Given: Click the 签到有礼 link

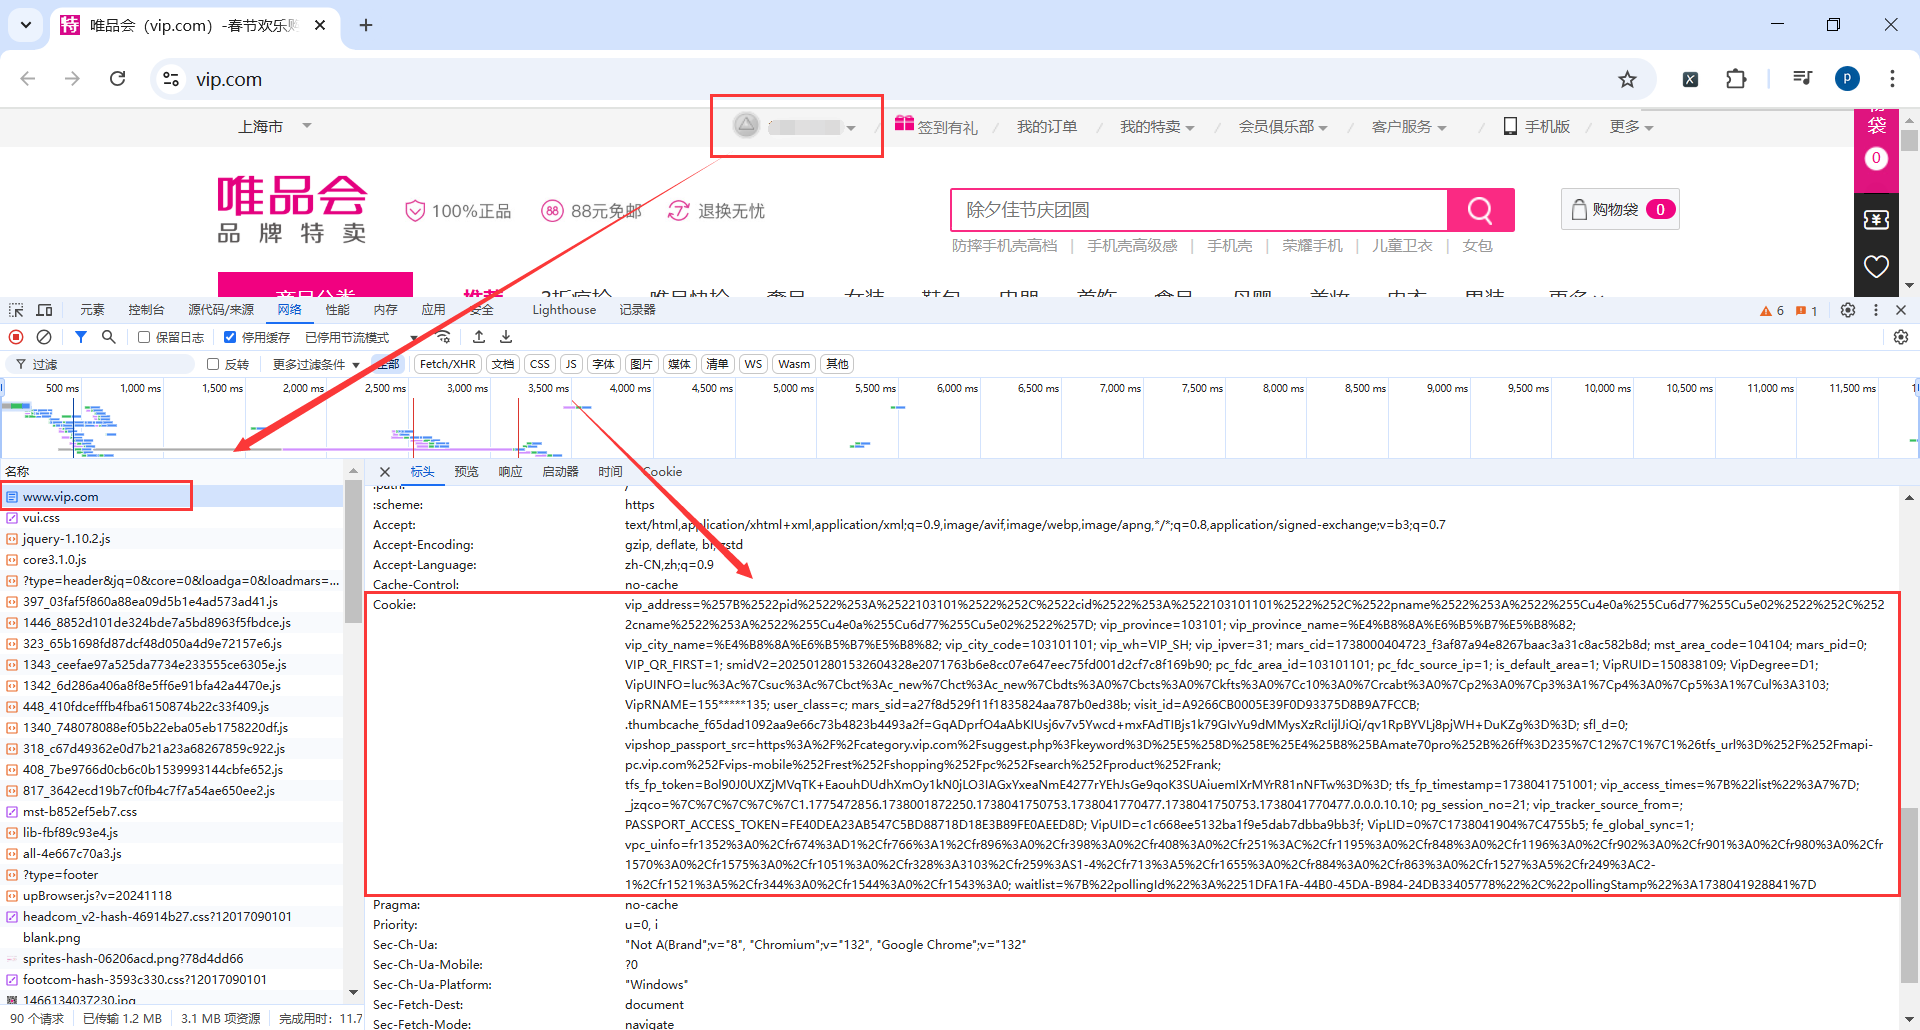Looking at the screenshot, I should [x=936, y=127].
